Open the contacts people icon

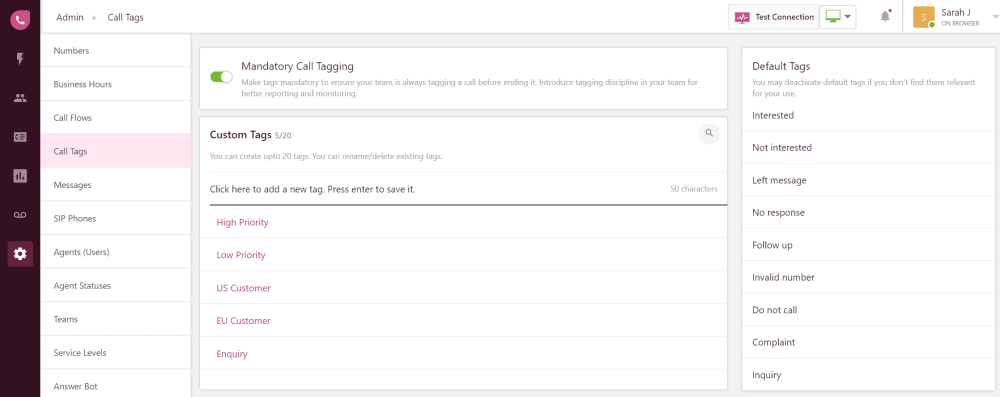(20, 98)
